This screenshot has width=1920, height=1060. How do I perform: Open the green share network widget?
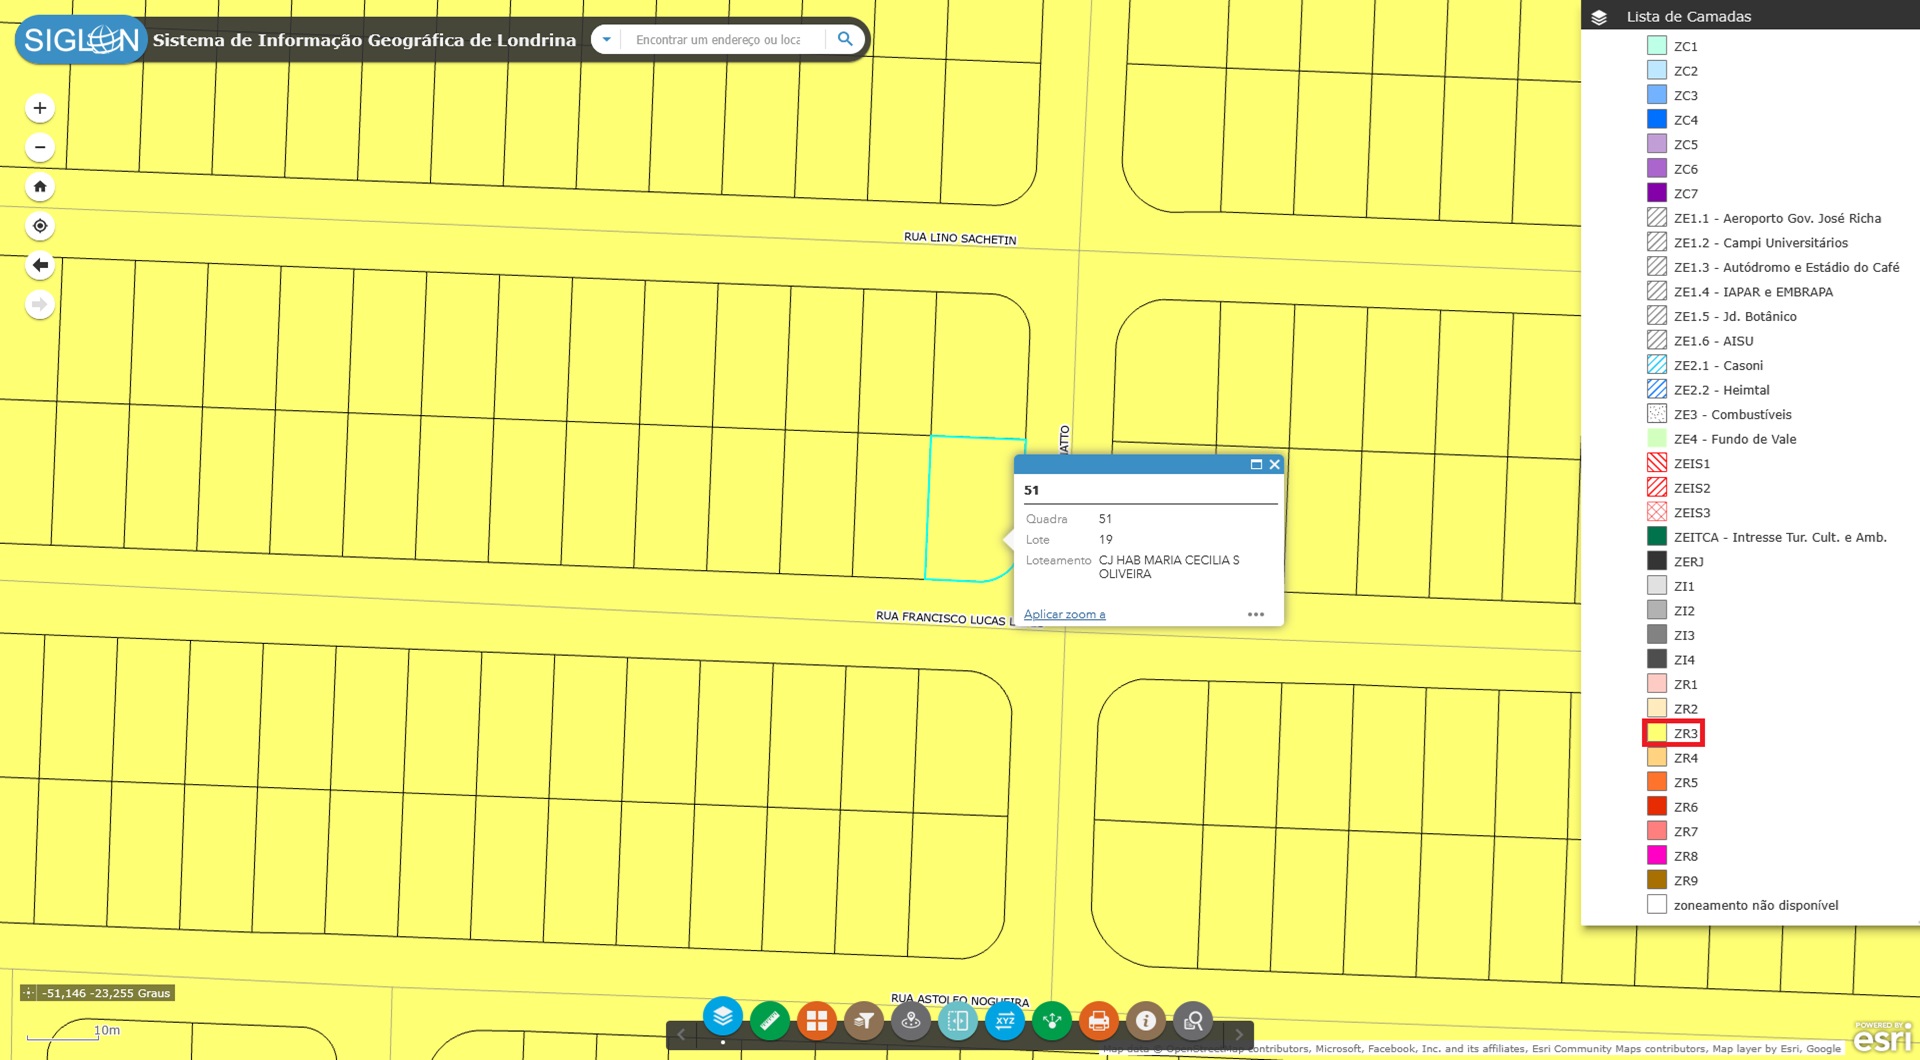click(1052, 1021)
